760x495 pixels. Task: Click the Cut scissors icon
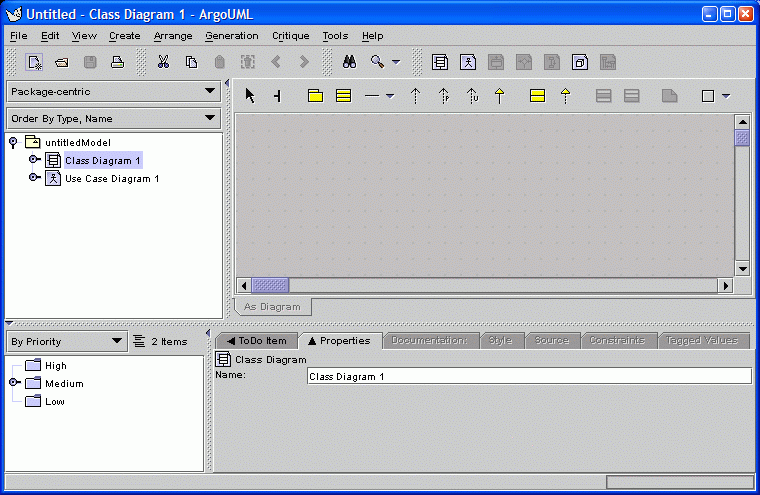click(x=163, y=62)
